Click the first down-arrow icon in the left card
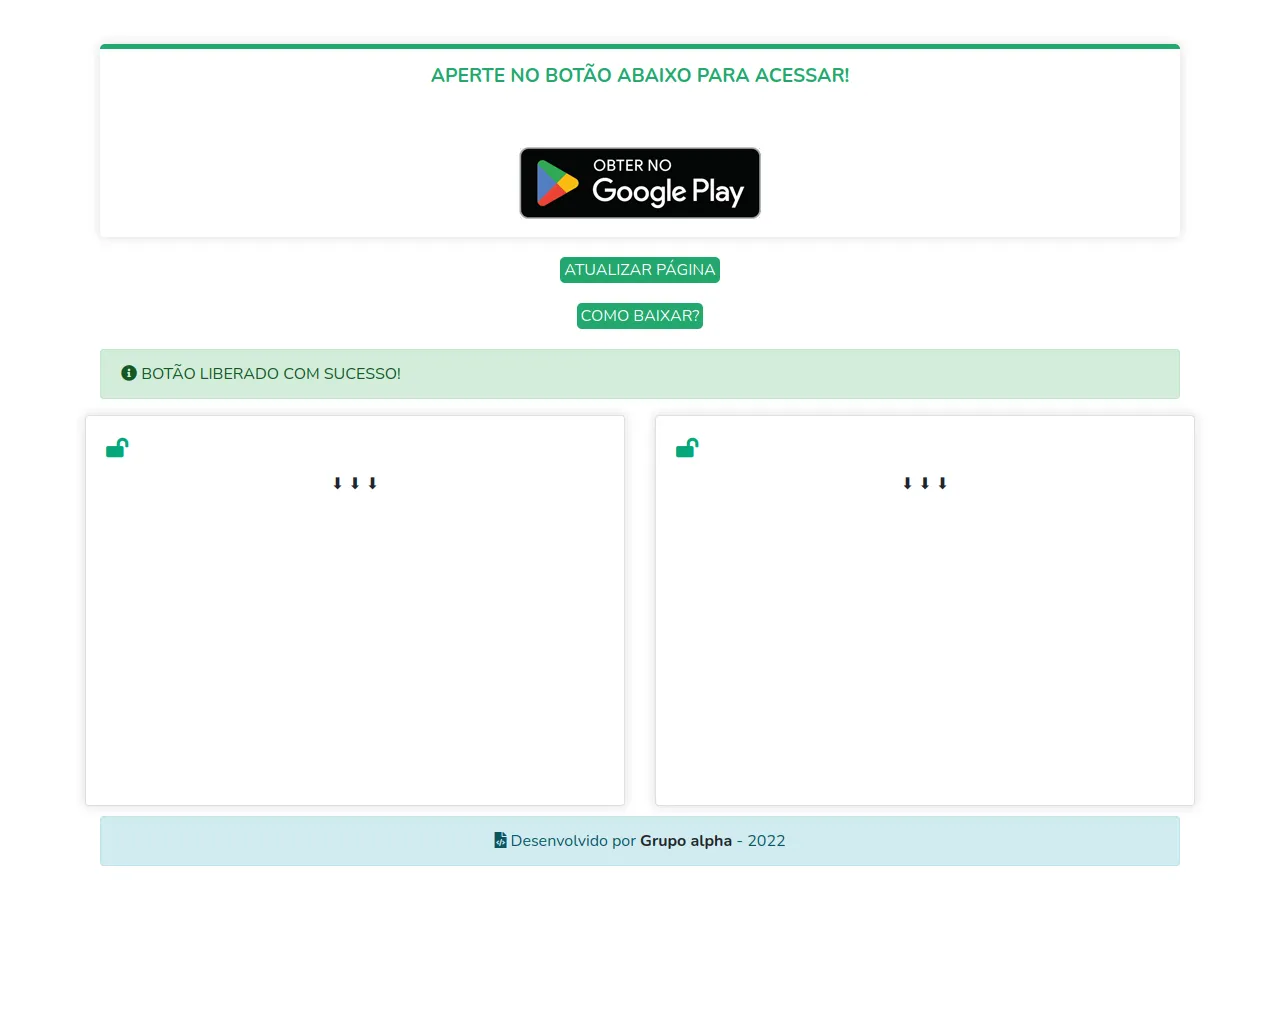This screenshot has height=1024, width=1280. (x=338, y=482)
